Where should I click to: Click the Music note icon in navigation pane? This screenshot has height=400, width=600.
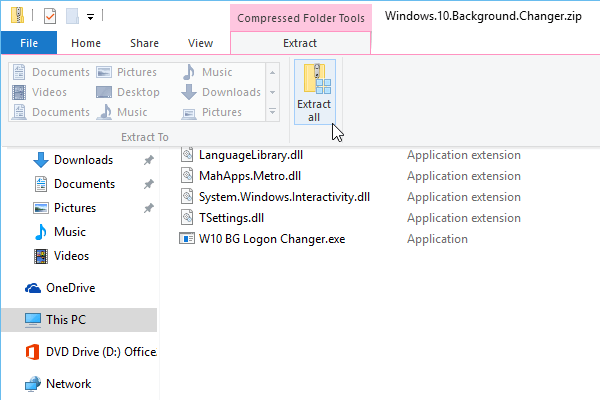click(x=41, y=232)
